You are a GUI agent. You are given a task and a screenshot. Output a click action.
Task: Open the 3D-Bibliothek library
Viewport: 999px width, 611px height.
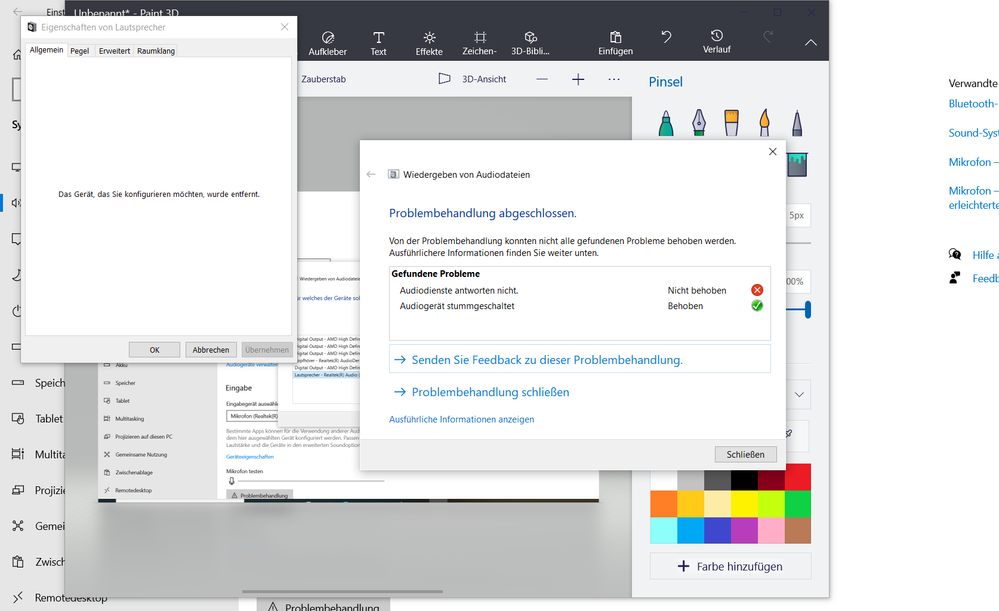click(531, 42)
